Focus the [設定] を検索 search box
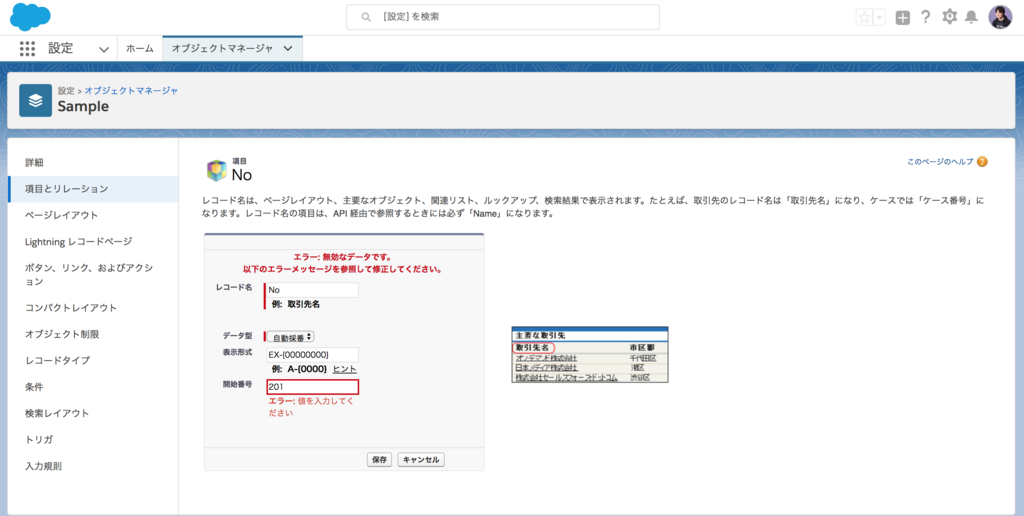Viewport: 1024px width, 516px height. click(x=503, y=17)
